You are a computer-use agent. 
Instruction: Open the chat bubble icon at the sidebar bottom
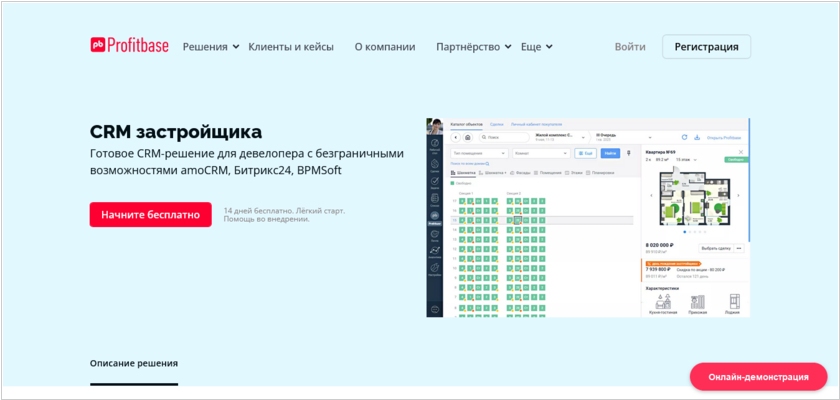(435, 309)
